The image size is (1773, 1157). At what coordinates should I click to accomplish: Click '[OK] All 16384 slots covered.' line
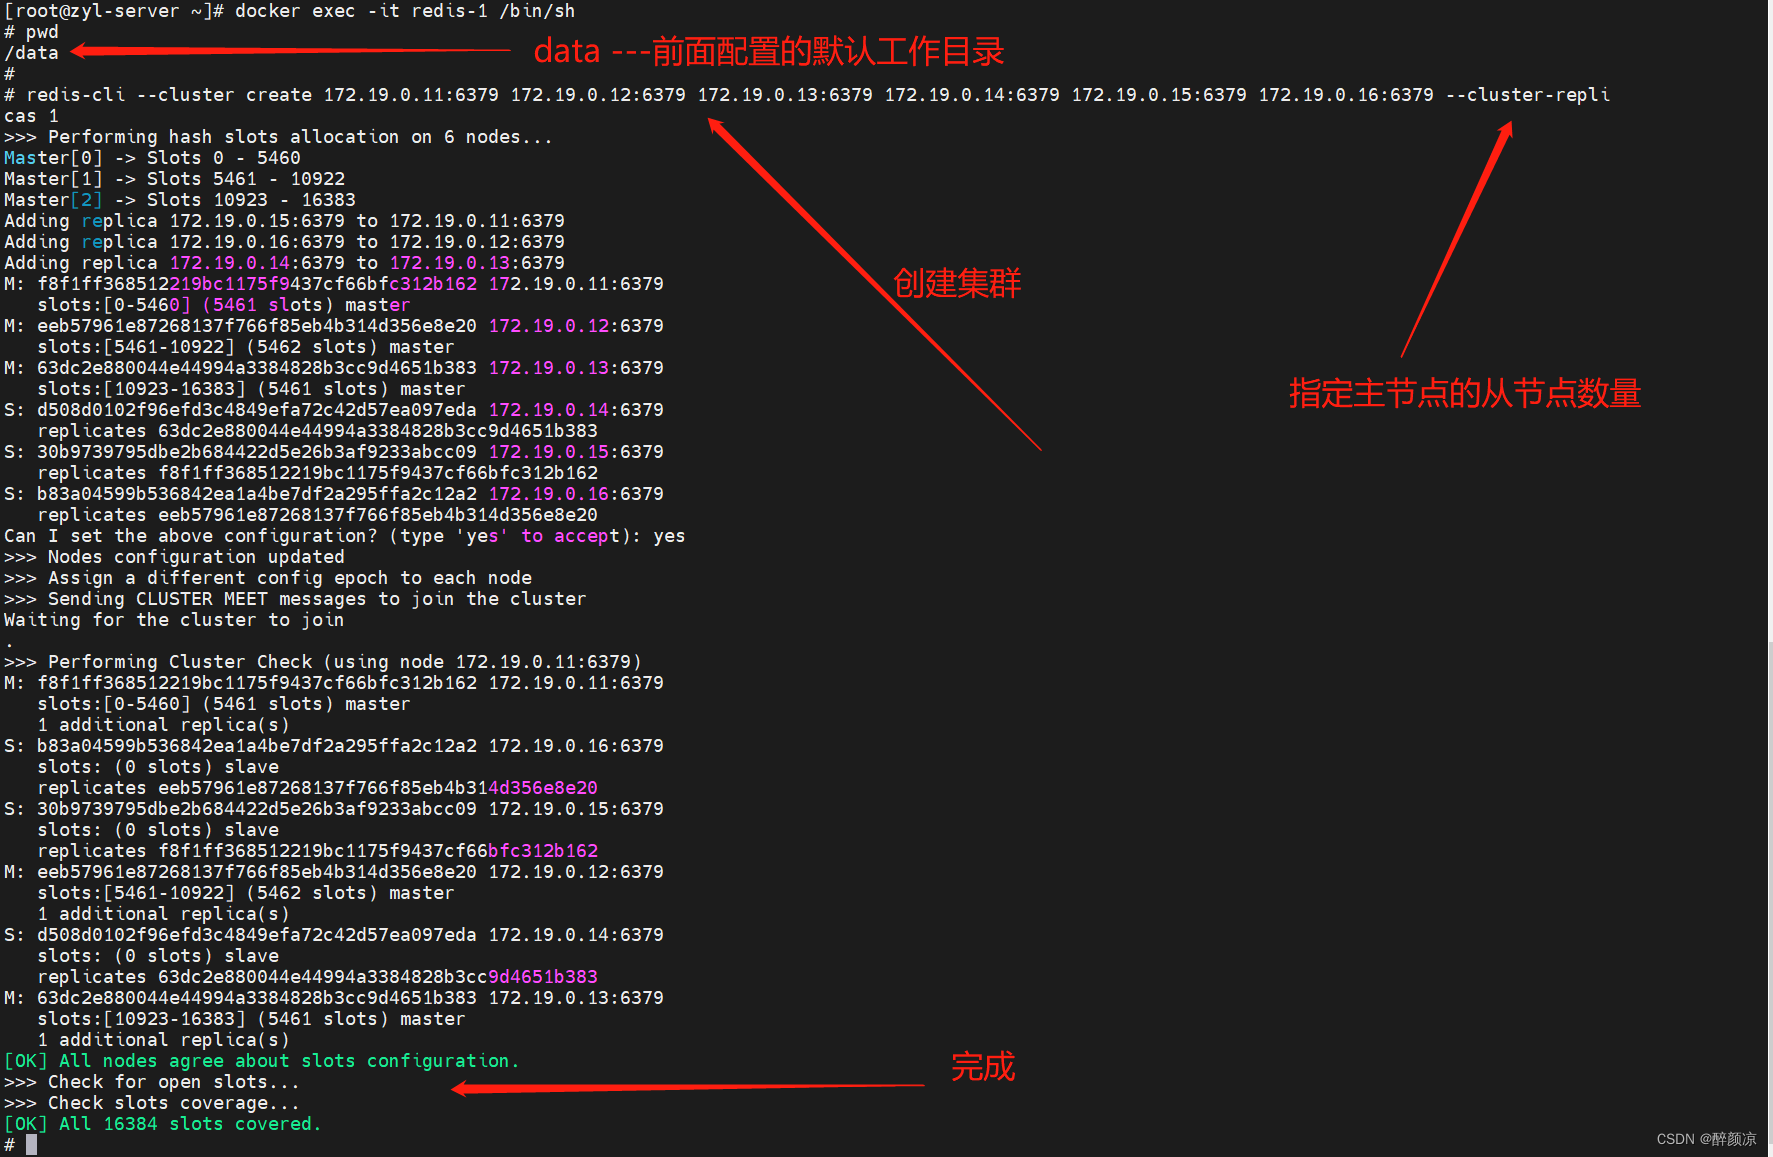[163, 1124]
